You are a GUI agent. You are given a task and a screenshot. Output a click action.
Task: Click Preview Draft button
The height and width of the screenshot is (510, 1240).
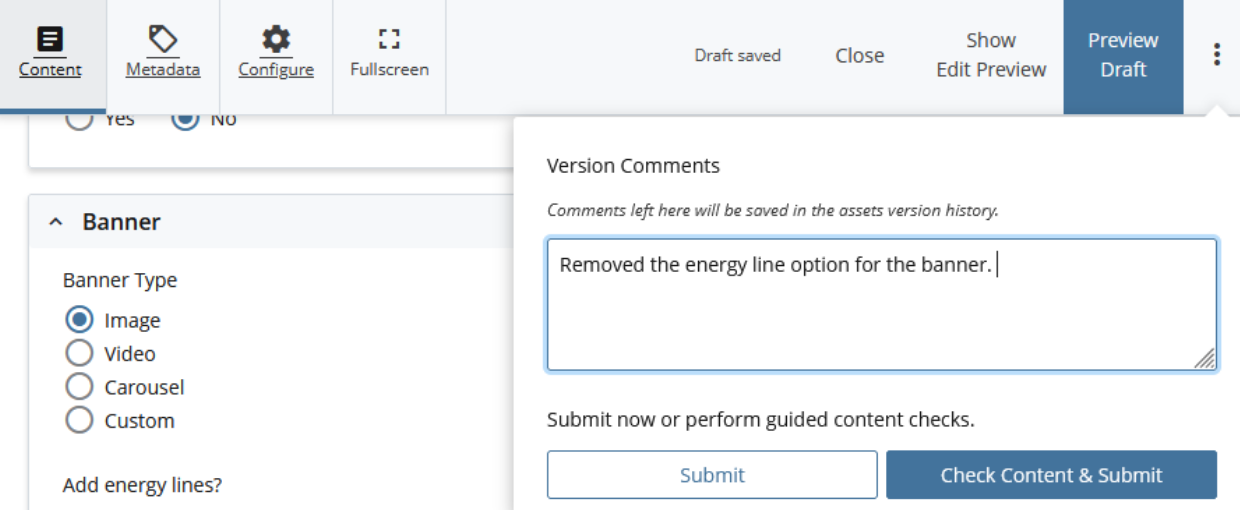[1123, 56]
